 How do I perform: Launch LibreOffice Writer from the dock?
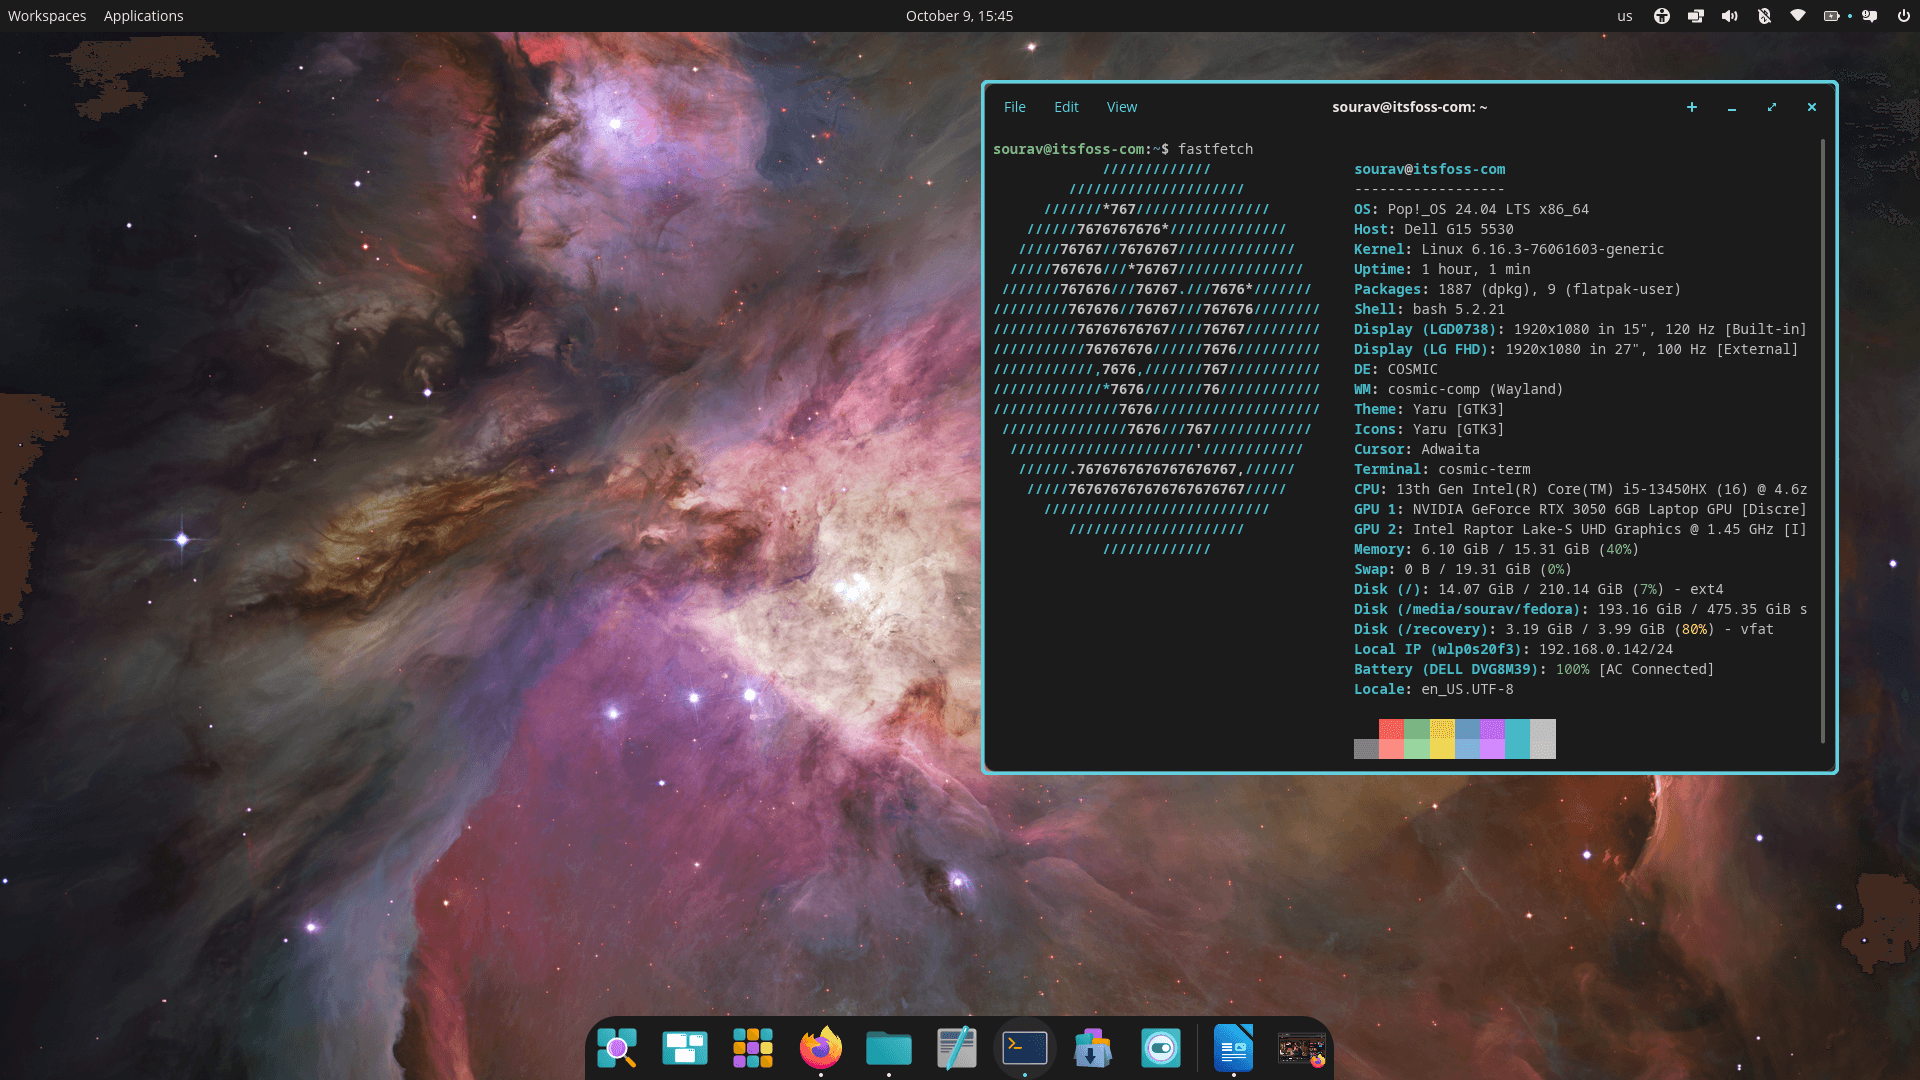(1234, 1048)
